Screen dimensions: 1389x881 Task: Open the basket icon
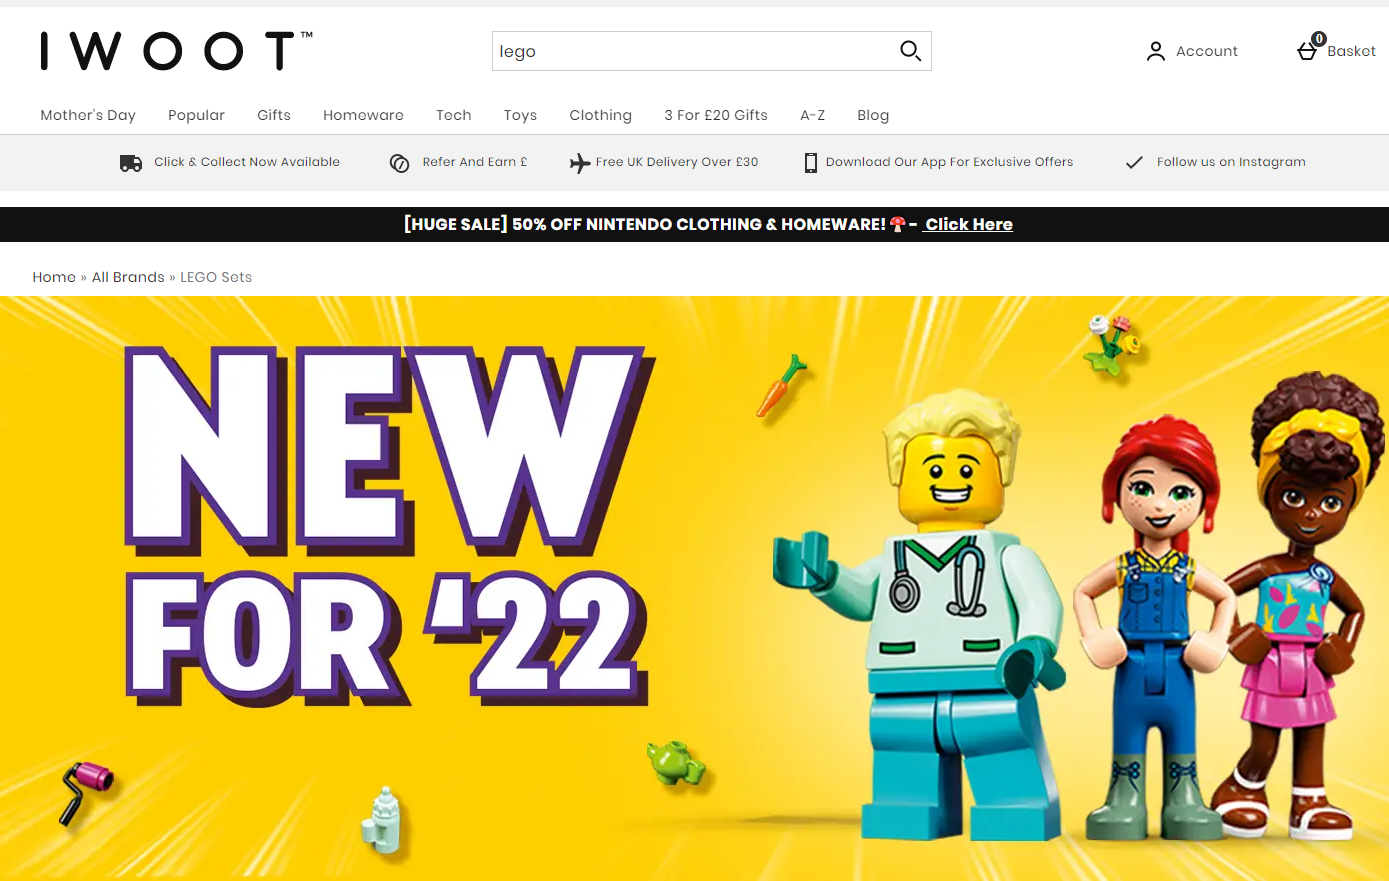(x=1309, y=50)
